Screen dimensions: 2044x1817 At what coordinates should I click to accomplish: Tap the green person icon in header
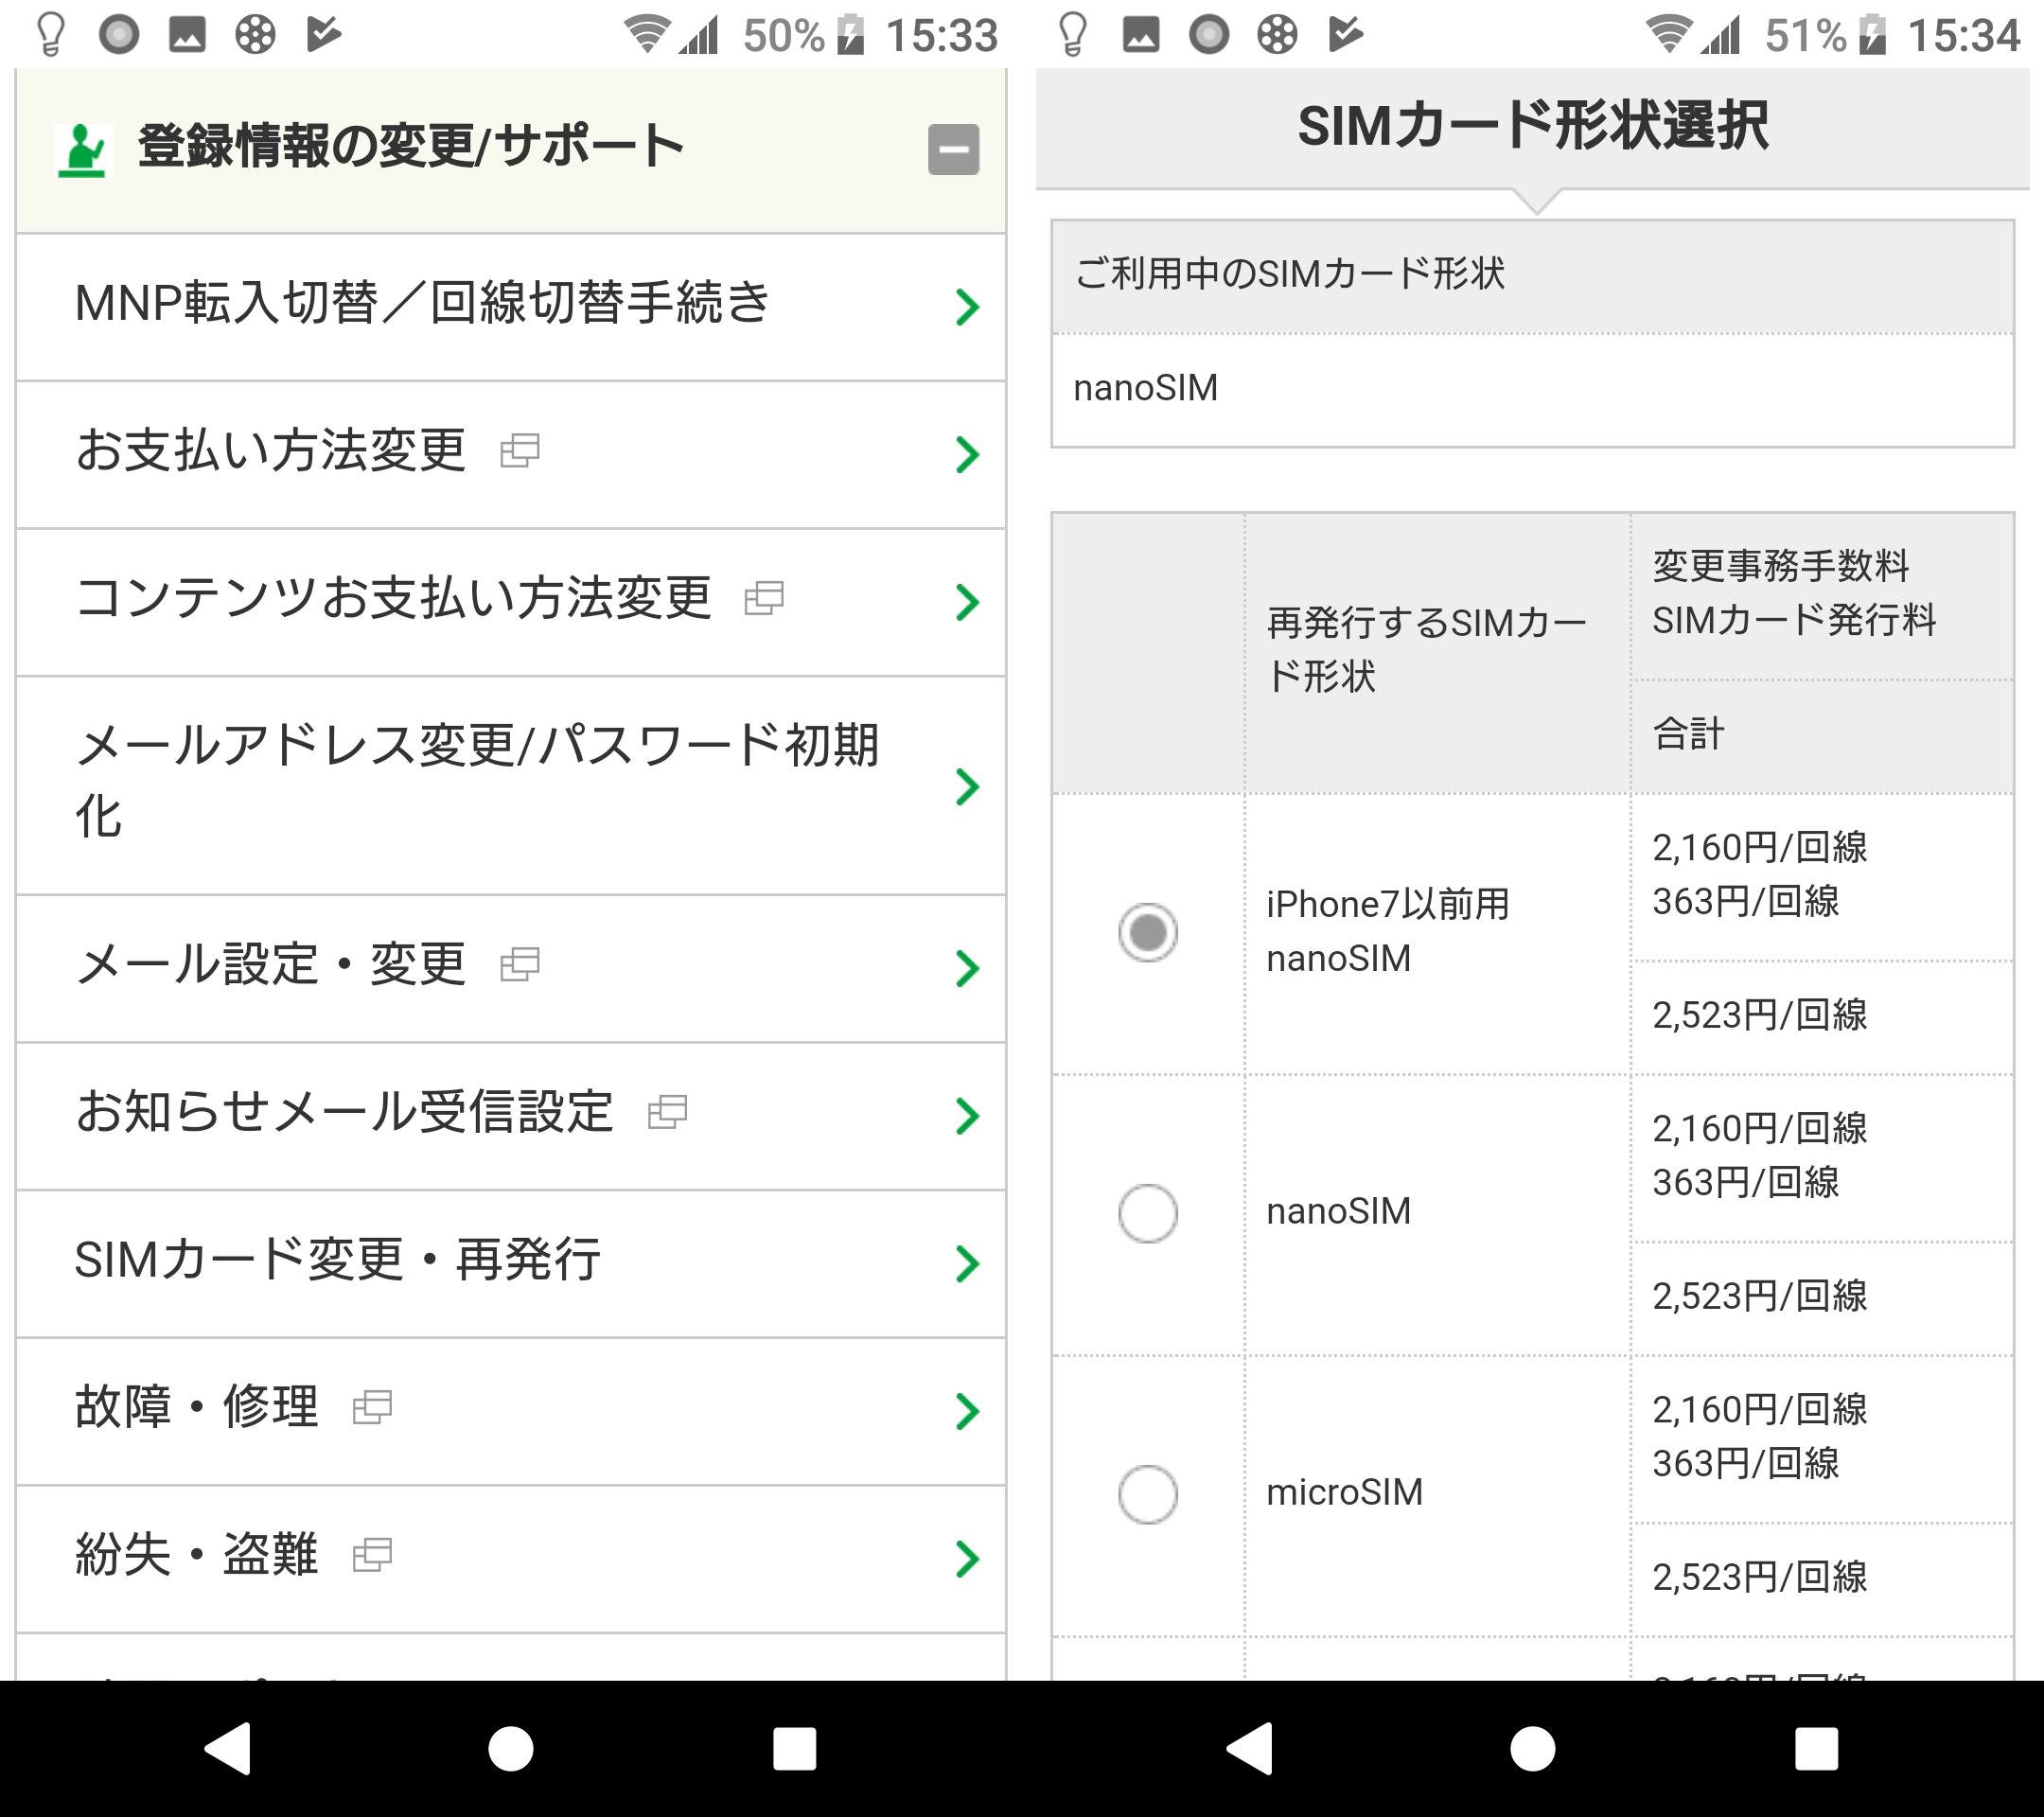click(82, 150)
